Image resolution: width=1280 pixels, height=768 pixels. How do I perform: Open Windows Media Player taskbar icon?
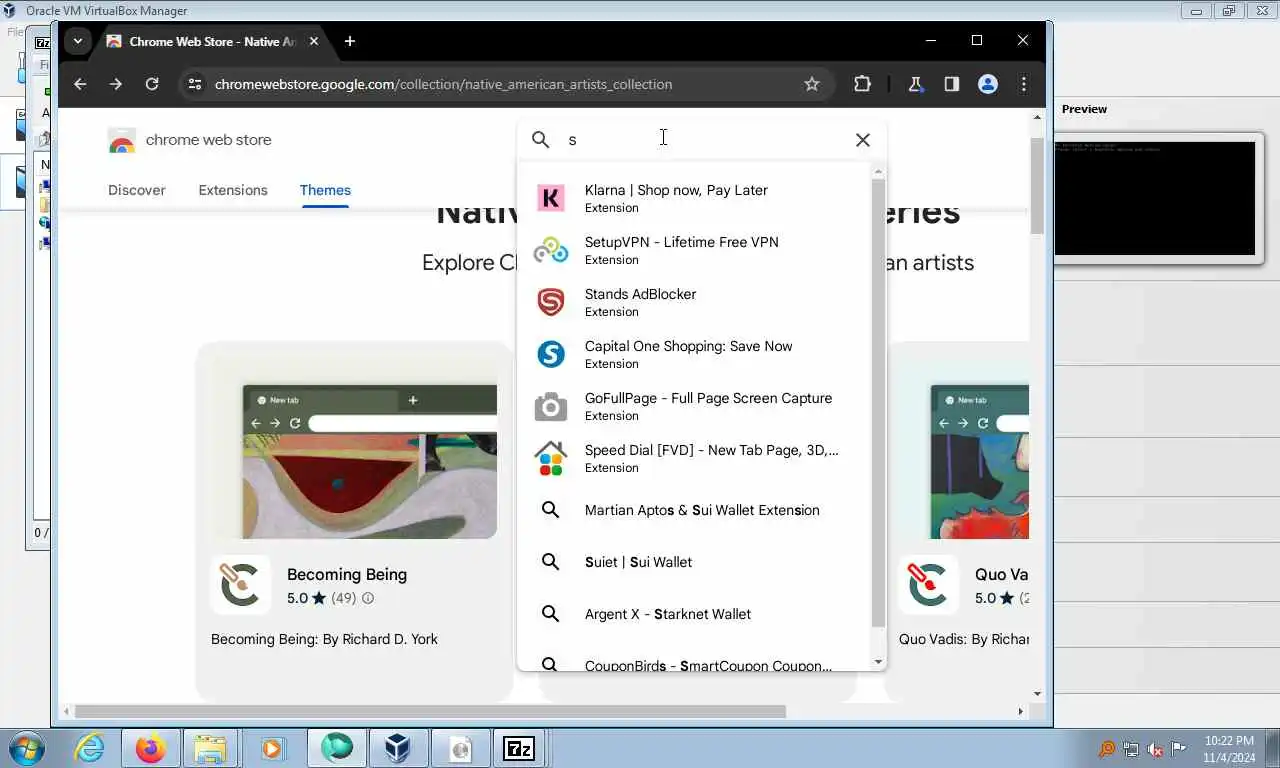pos(271,748)
